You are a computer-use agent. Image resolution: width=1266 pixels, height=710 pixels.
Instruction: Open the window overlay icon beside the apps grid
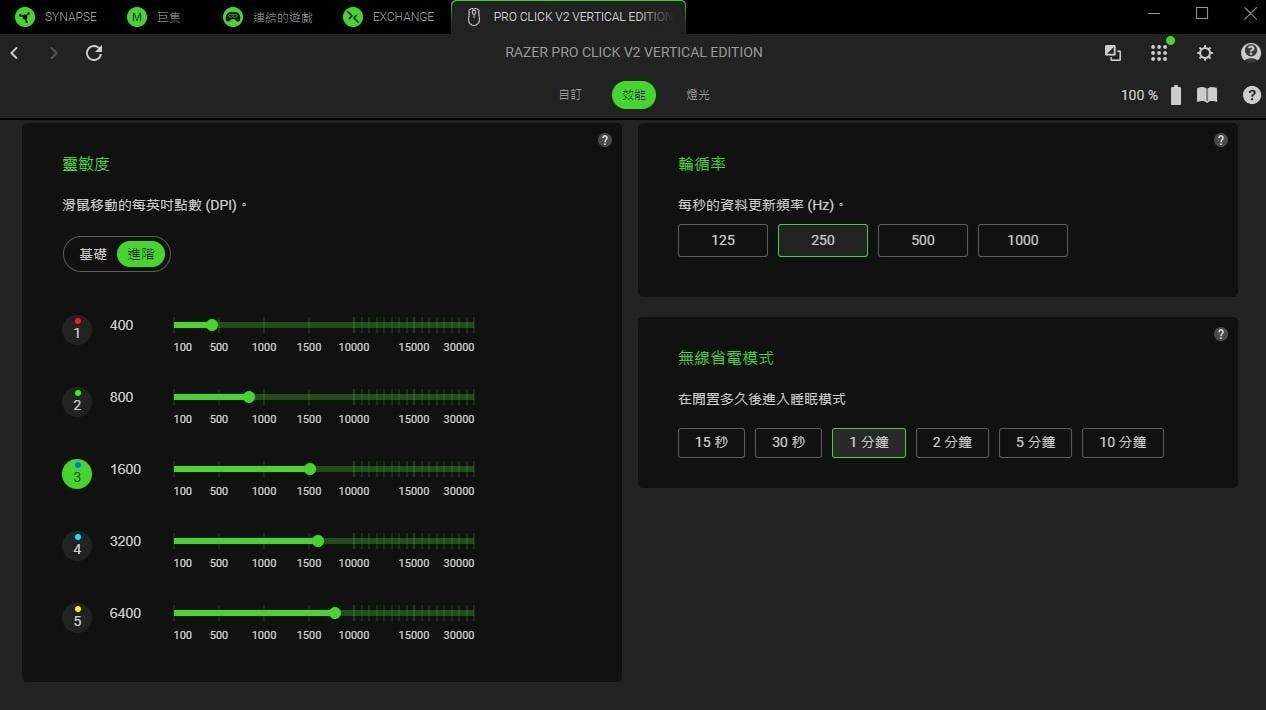click(1113, 53)
